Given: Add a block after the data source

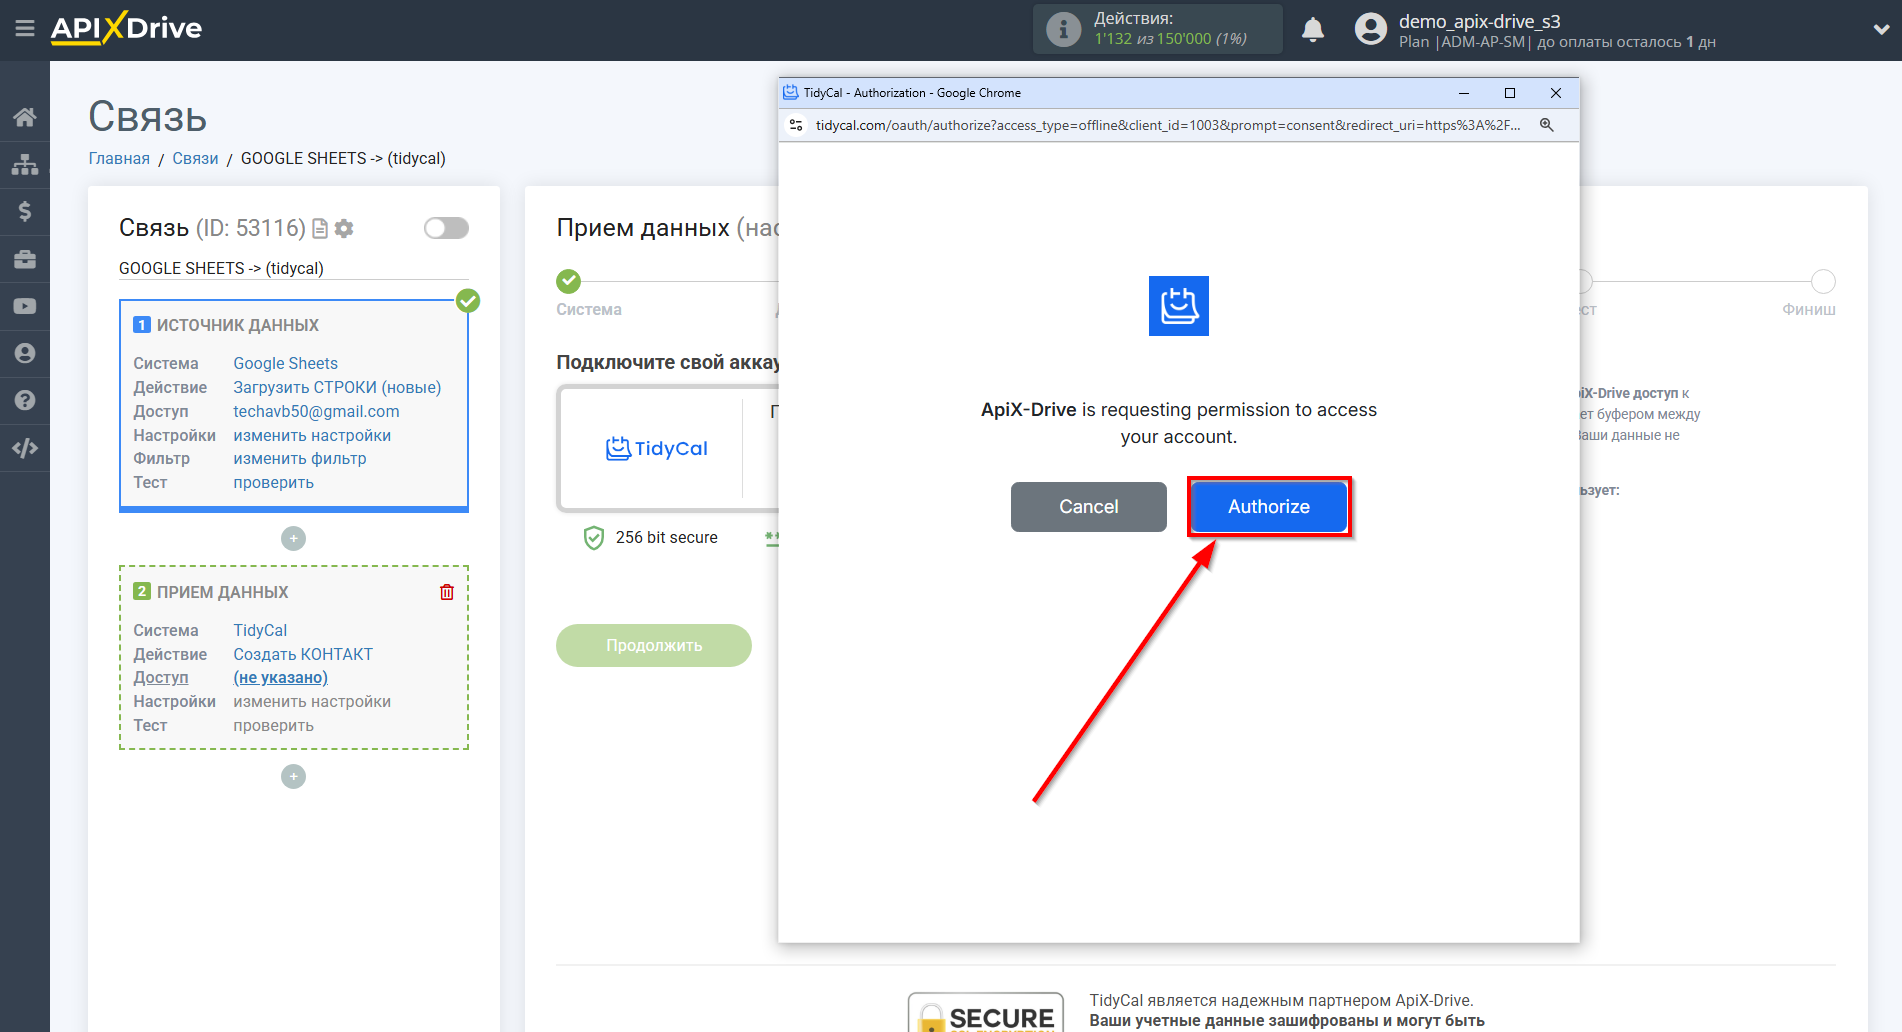Looking at the screenshot, I should tap(293, 538).
